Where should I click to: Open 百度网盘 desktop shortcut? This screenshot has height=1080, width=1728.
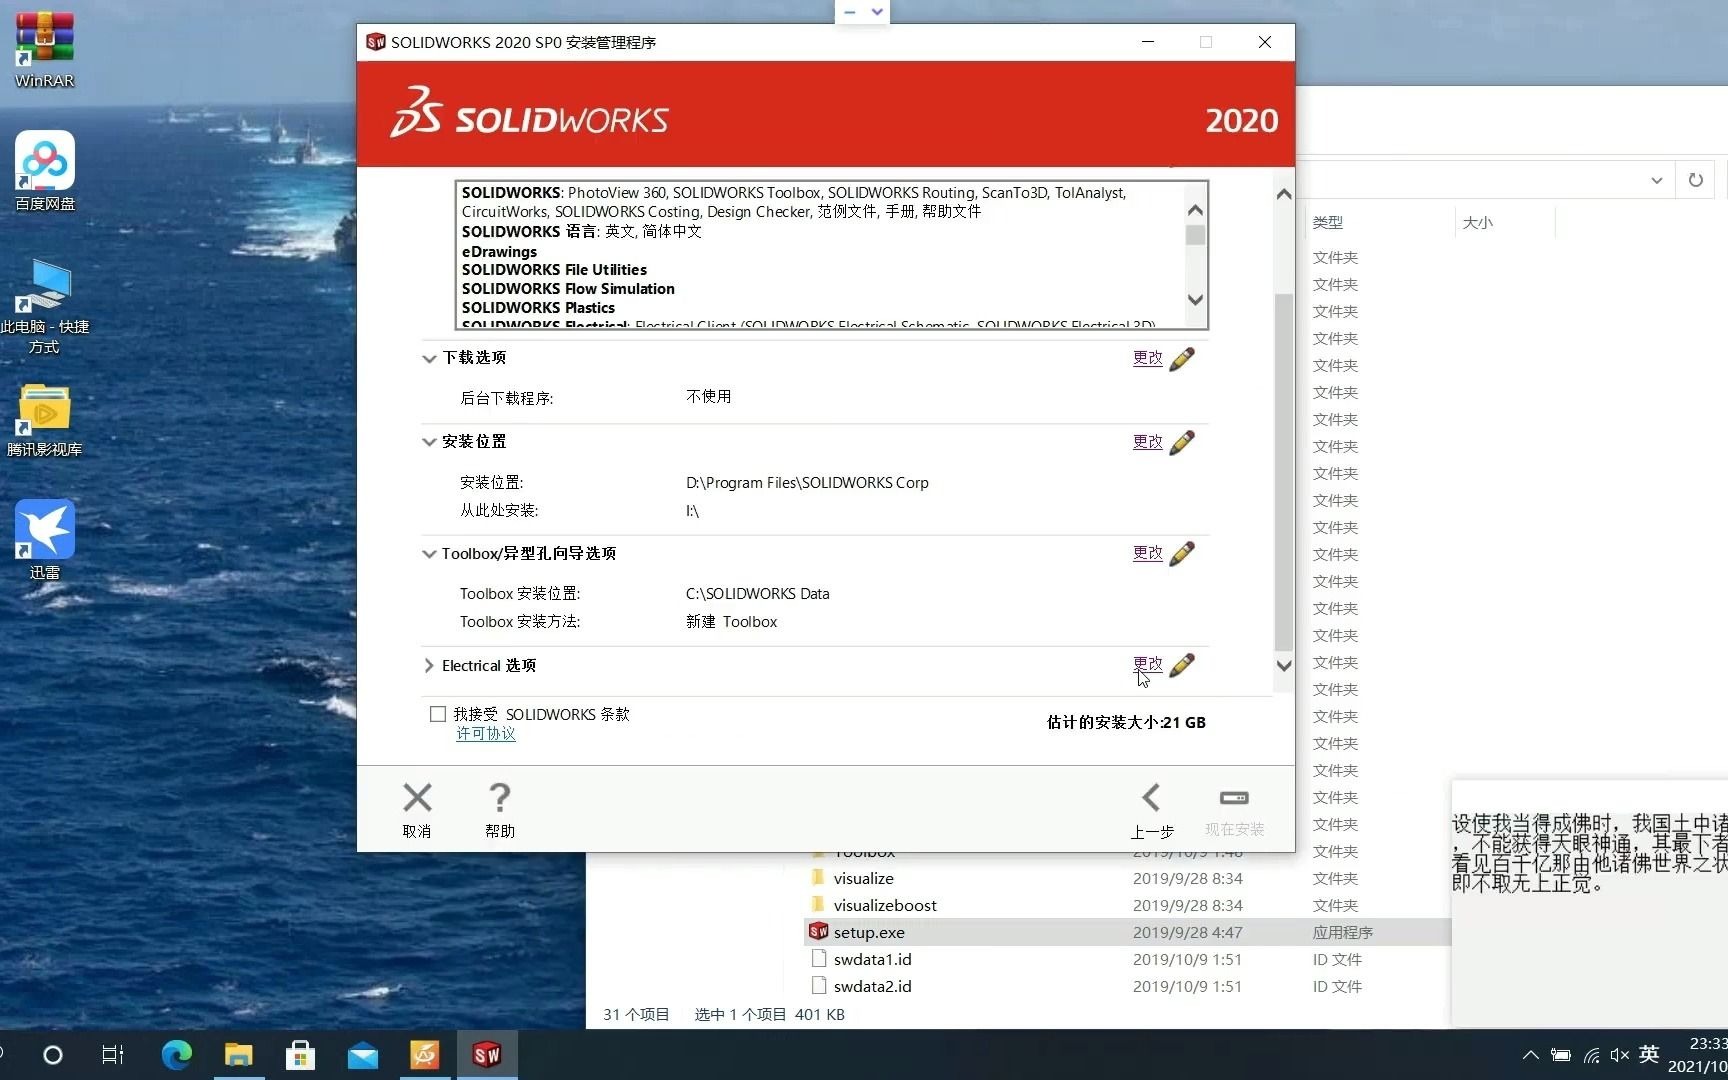[x=44, y=170]
